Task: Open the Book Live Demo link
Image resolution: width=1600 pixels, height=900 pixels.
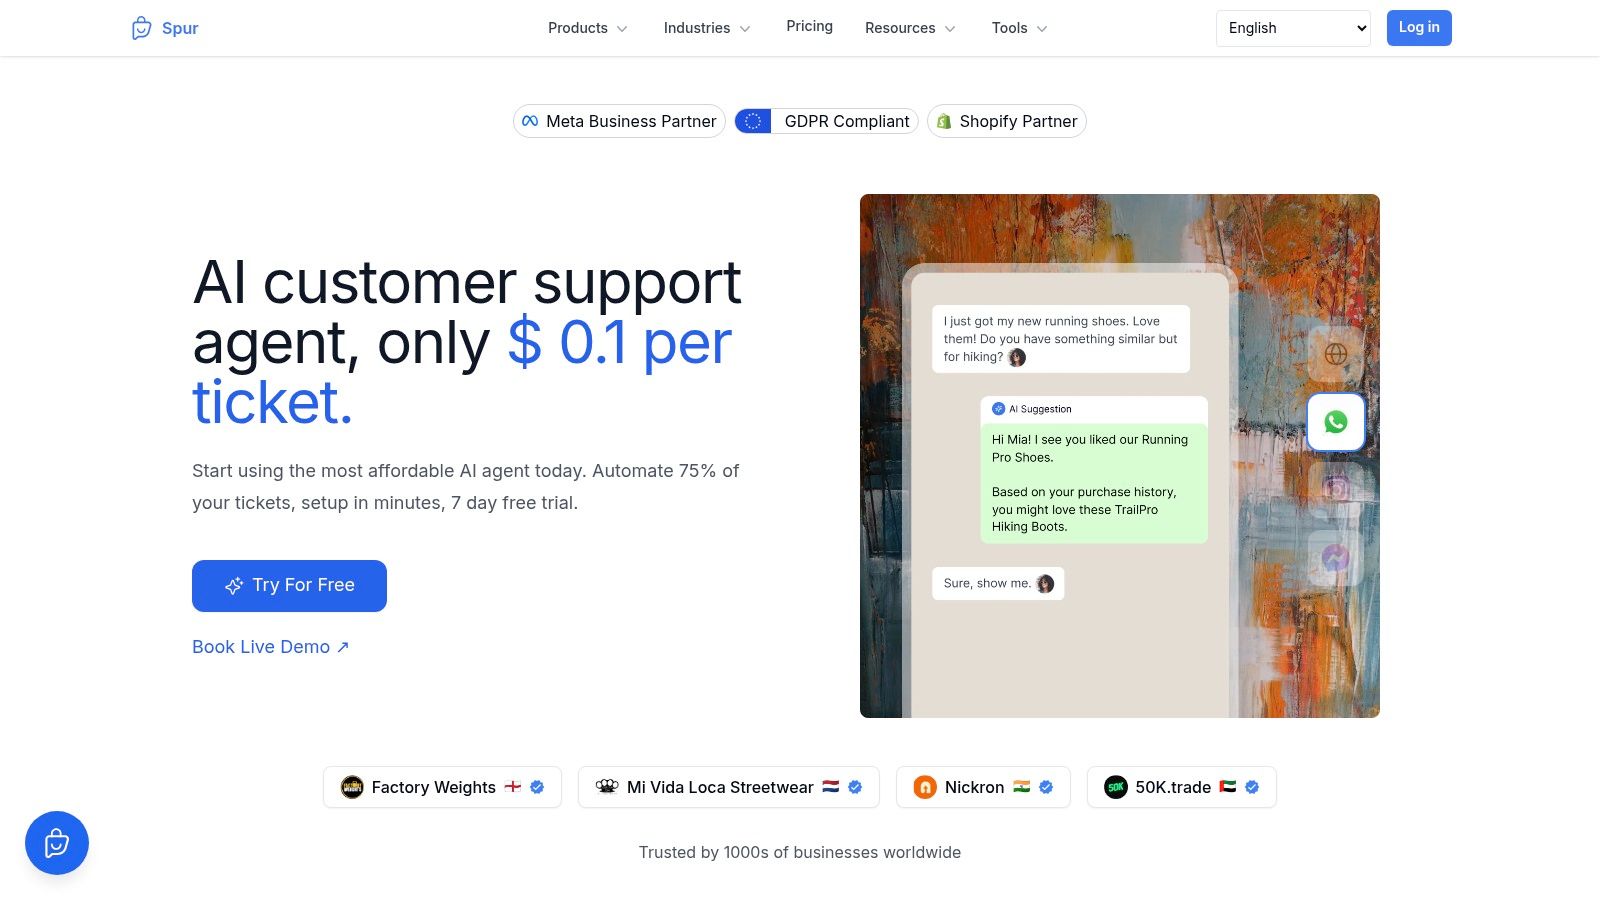Action: click(271, 647)
